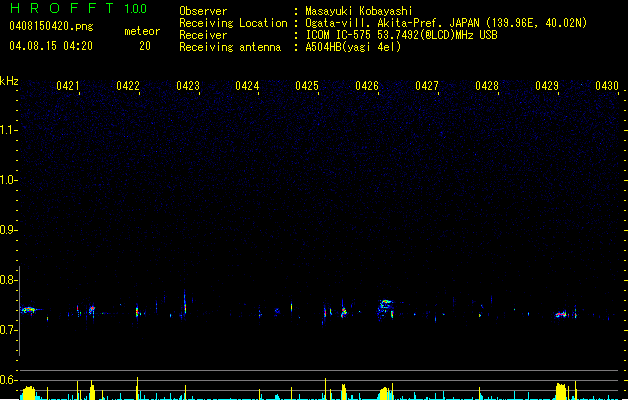Click the 0430 time marker
This screenshot has height=400, width=629.
607,86
